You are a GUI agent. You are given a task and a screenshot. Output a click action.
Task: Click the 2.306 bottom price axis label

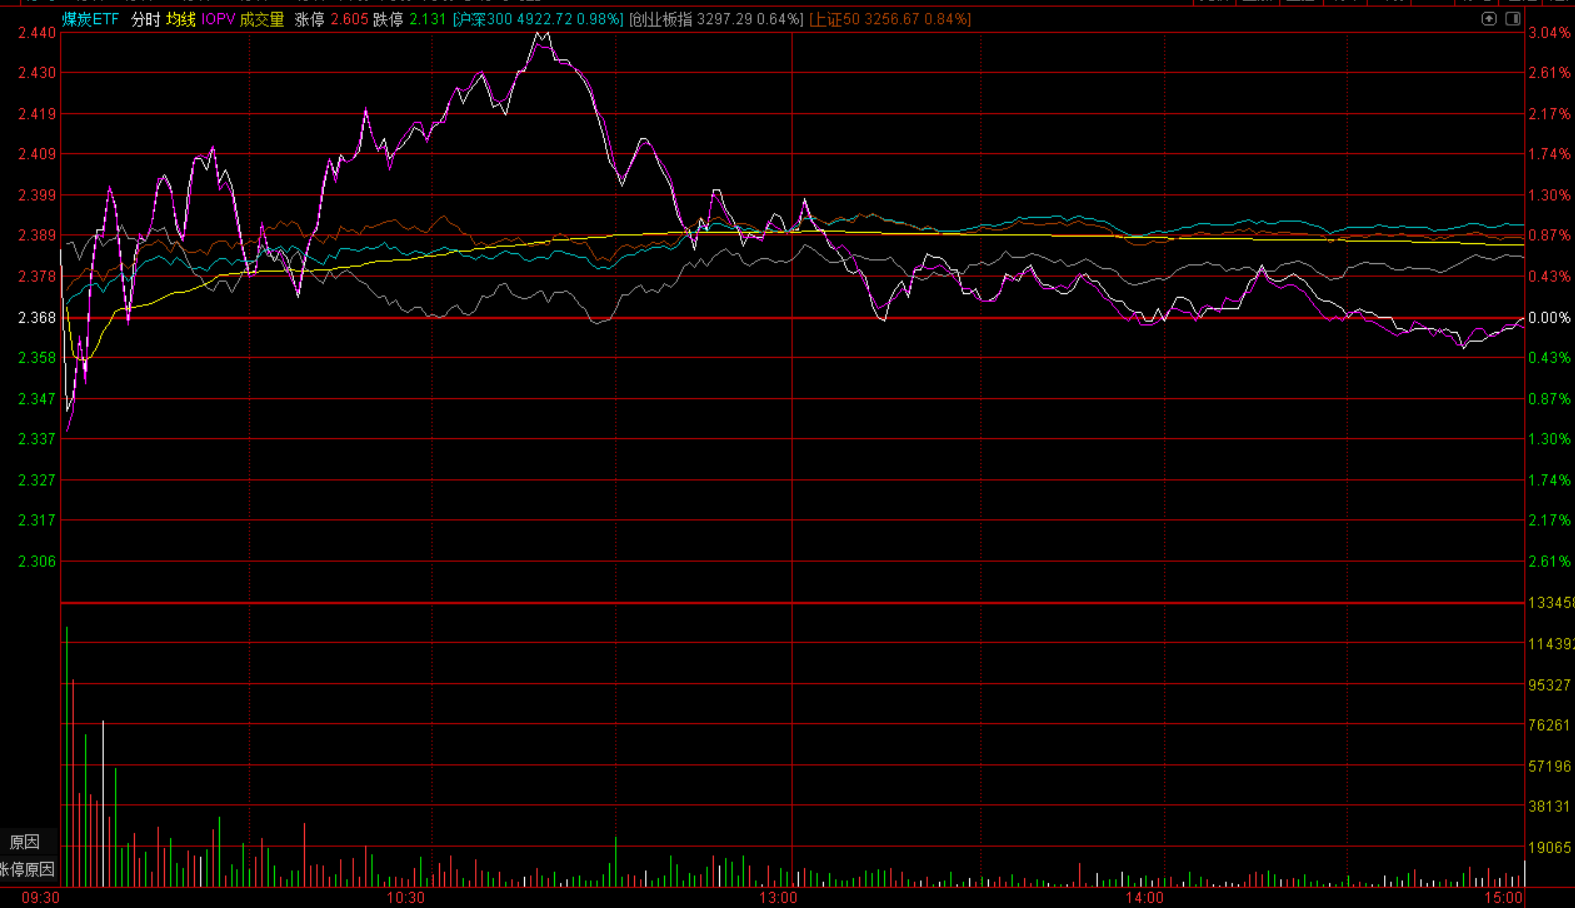(37, 562)
